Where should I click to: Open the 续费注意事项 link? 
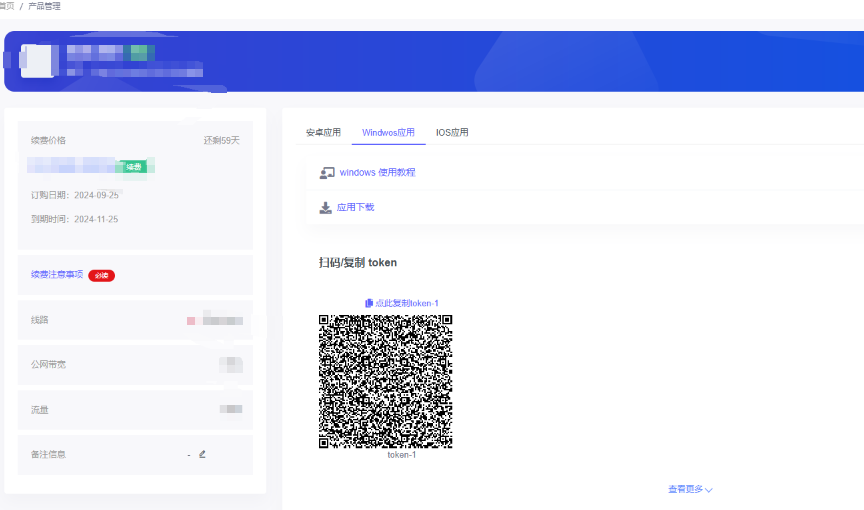(x=57, y=275)
